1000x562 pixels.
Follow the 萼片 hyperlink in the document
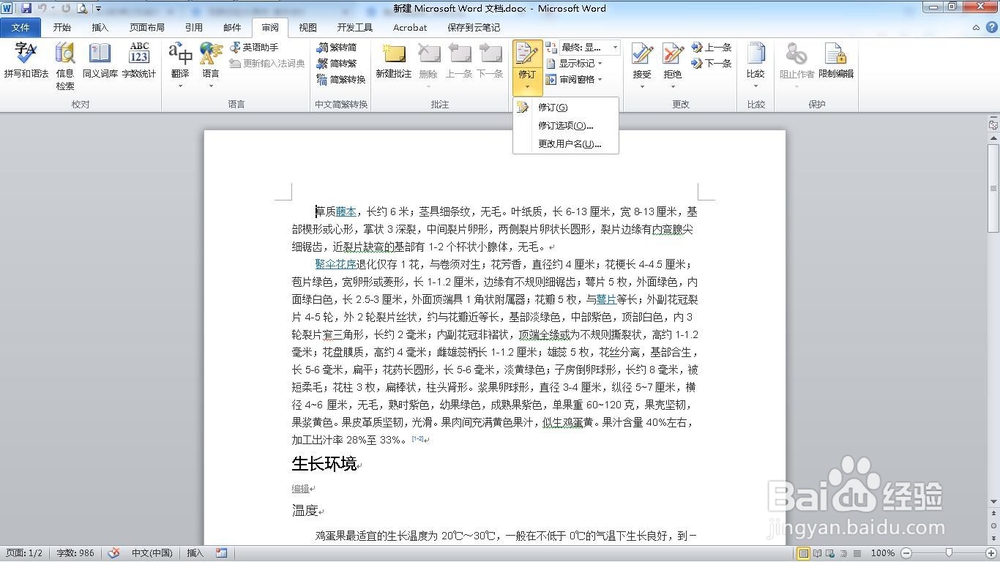click(606, 299)
